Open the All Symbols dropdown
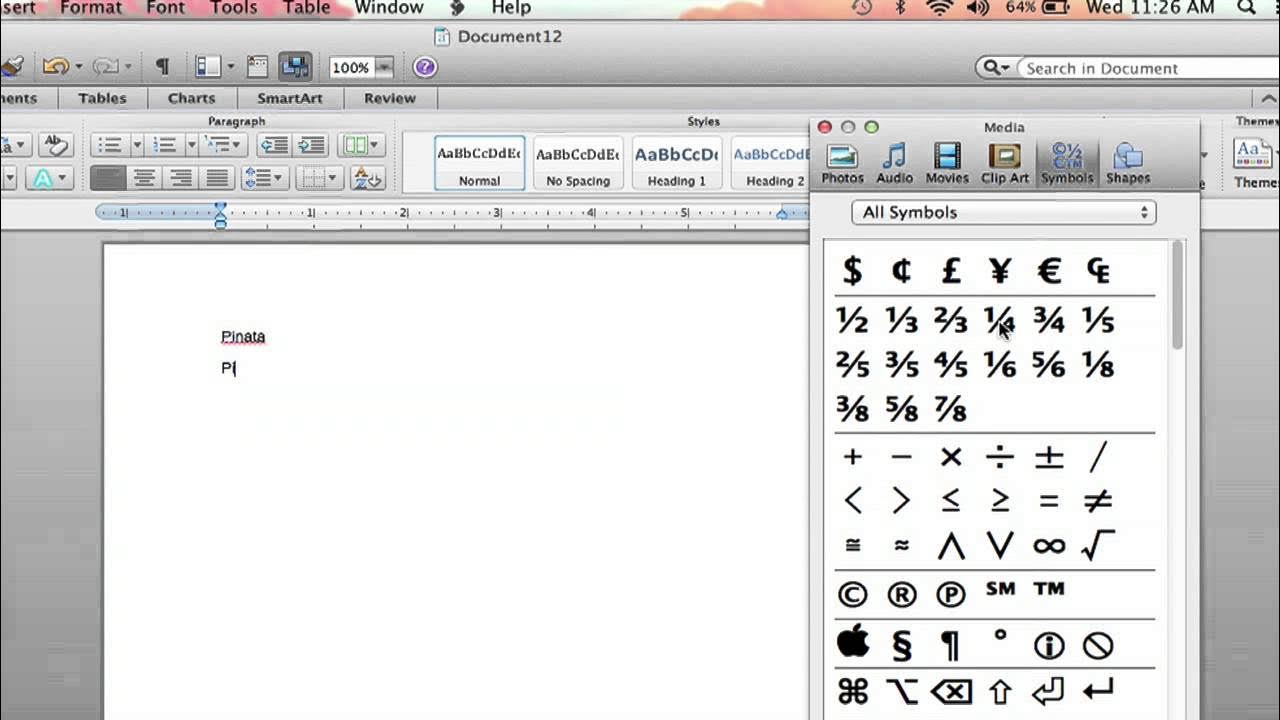 1004,212
